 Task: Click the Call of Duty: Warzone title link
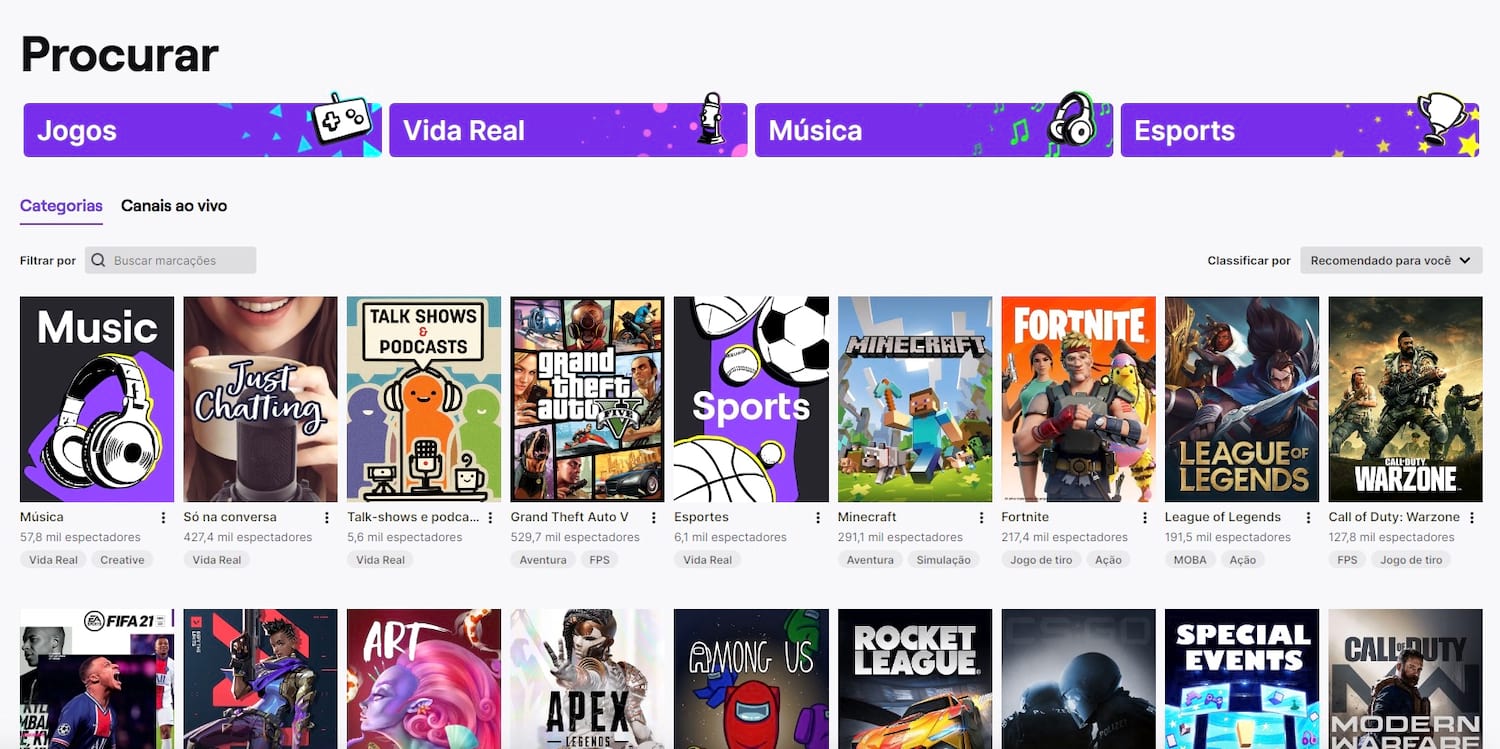click(1394, 517)
